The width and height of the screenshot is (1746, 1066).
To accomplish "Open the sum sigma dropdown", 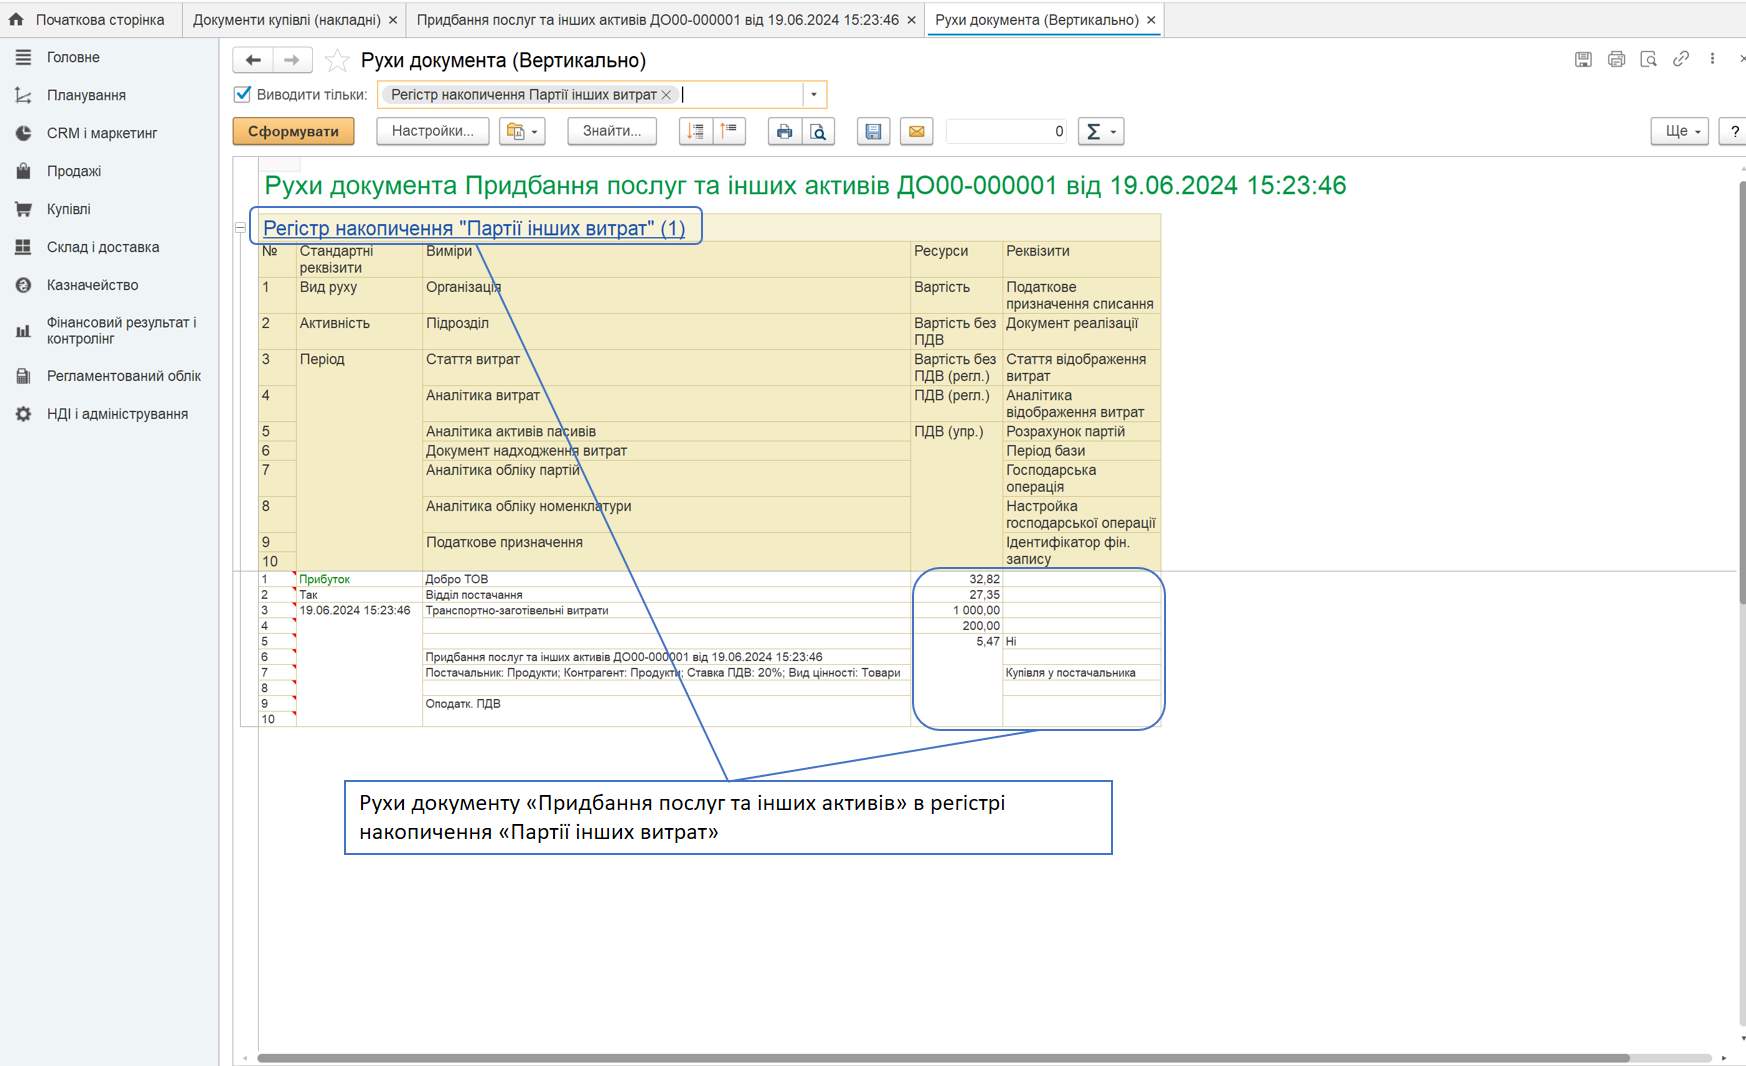I will 1101,131.
